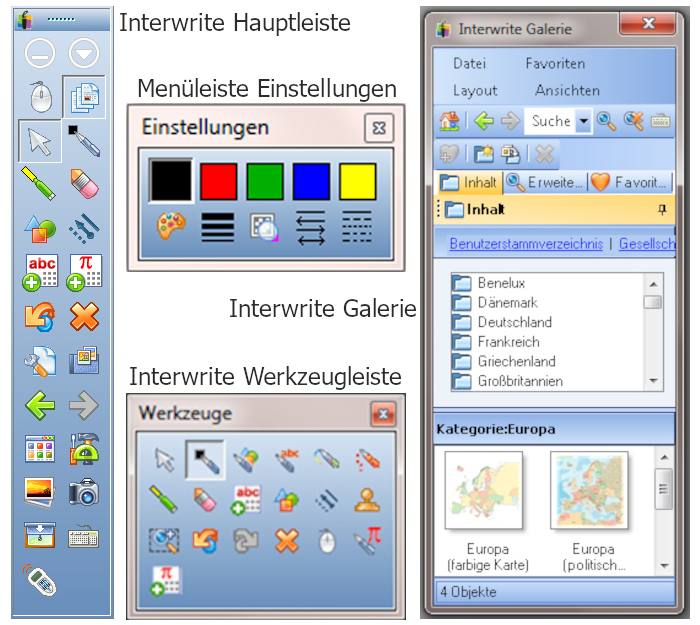The width and height of the screenshot is (700, 625).
Task: Add abc text in Hauptleiste
Action: tap(40, 273)
